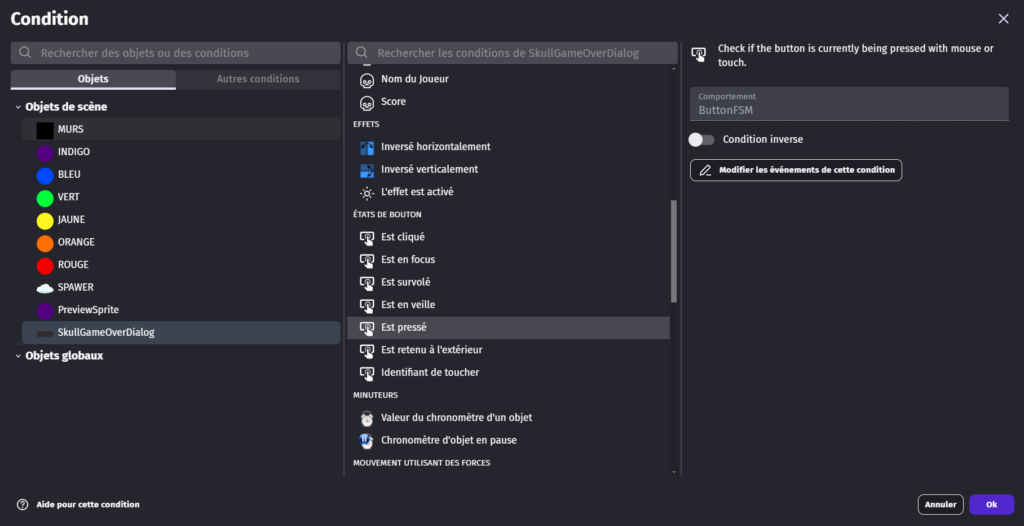The height and width of the screenshot is (526, 1024).
Task: Select the skull icon next to Score
Action: coord(366,102)
